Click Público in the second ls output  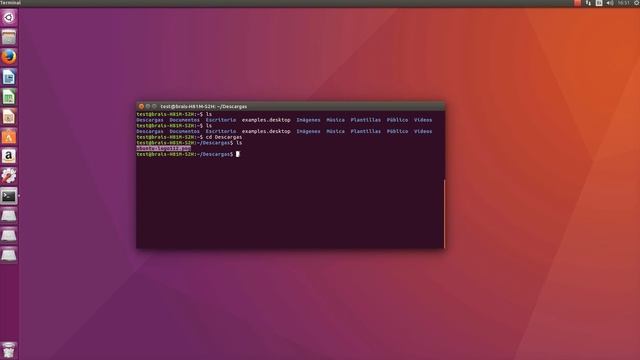(x=398, y=131)
